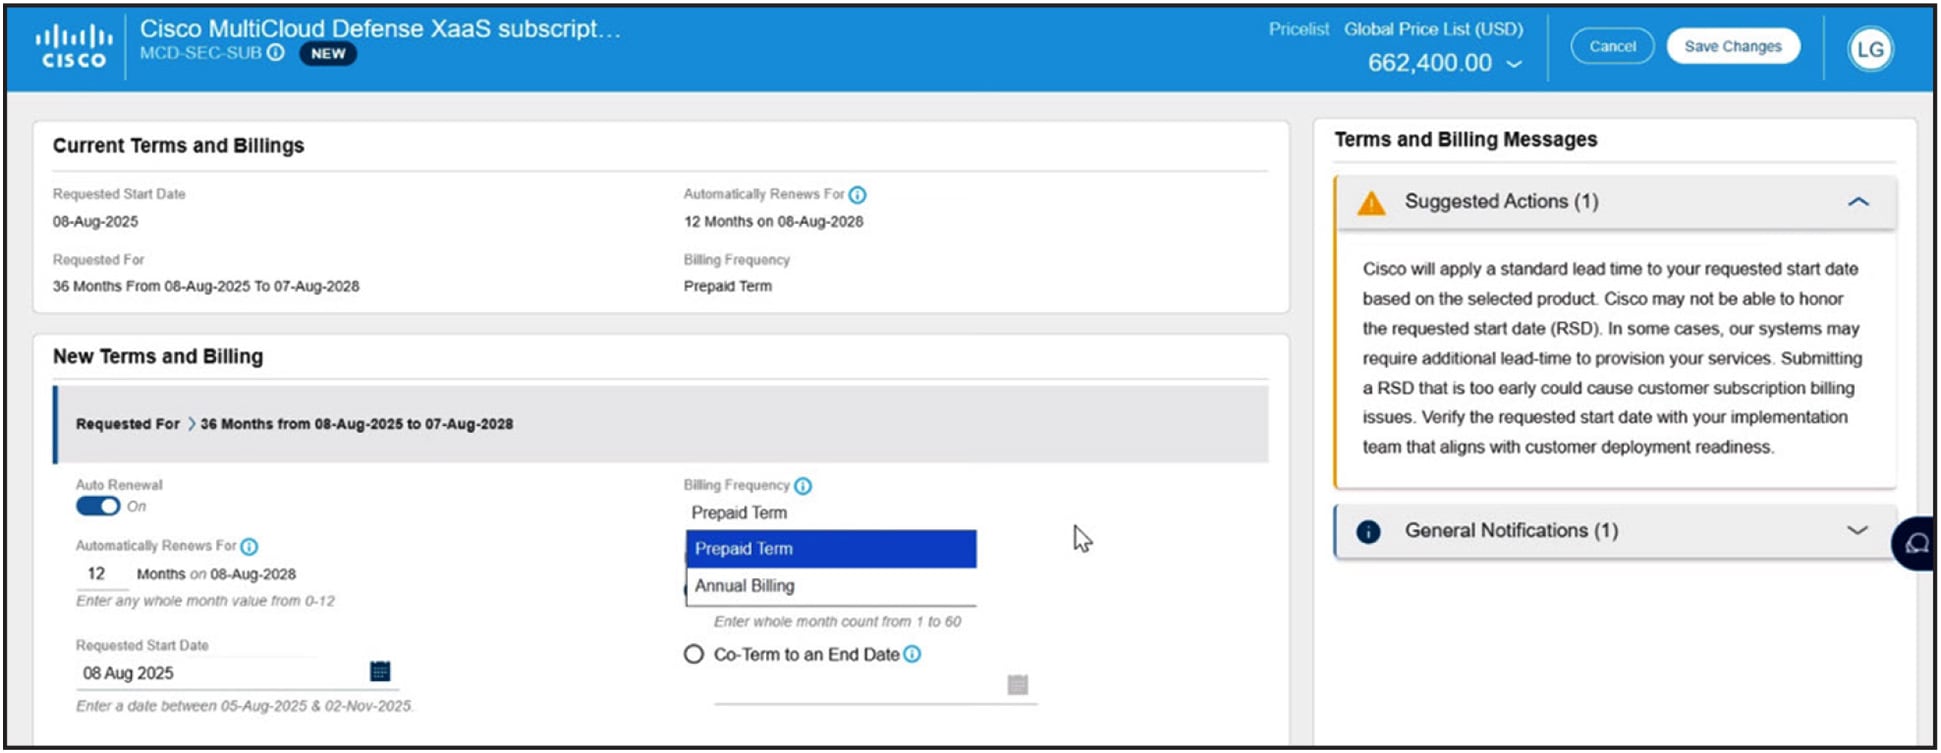The height and width of the screenshot is (753, 1941).
Task: Click the MCD-SEC-SUB product code
Action: coord(200,53)
